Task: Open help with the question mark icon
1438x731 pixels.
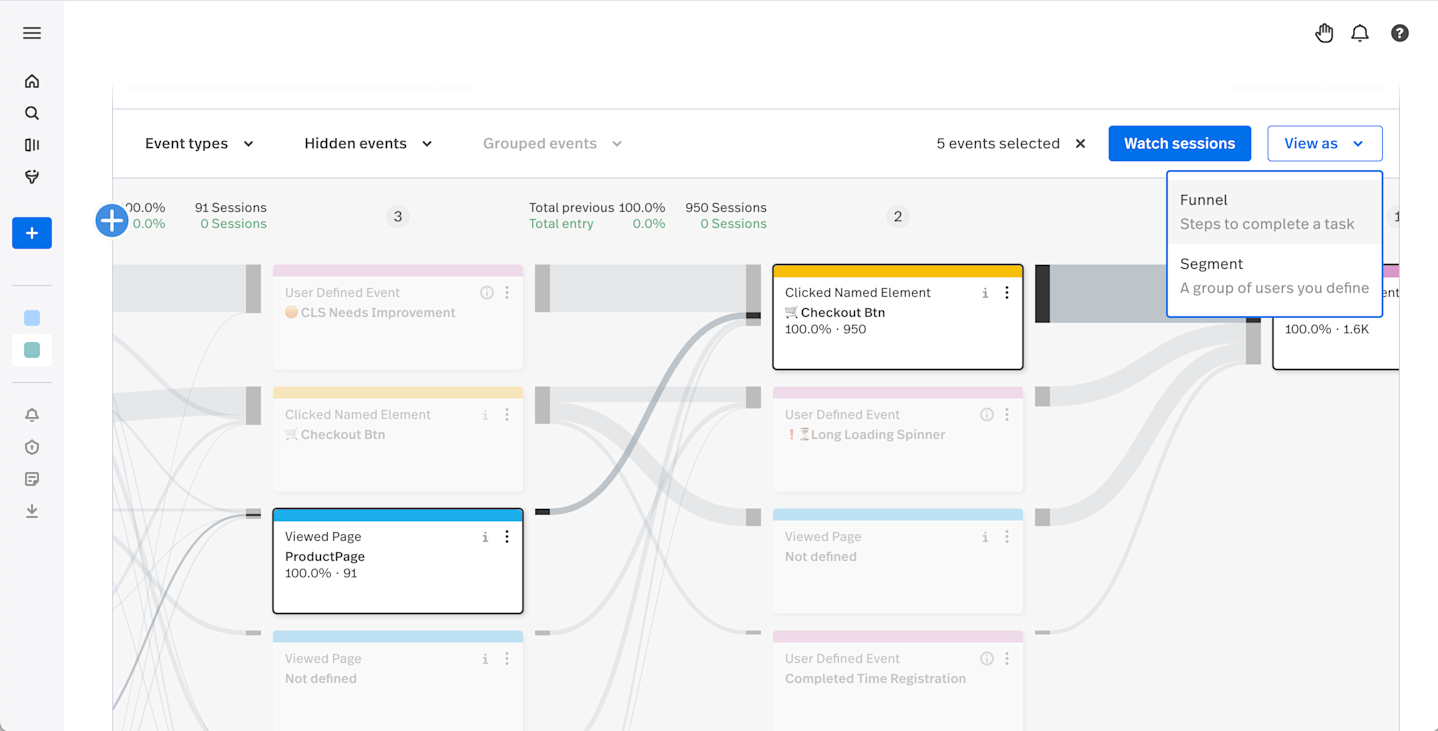Action: [x=1399, y=32]
